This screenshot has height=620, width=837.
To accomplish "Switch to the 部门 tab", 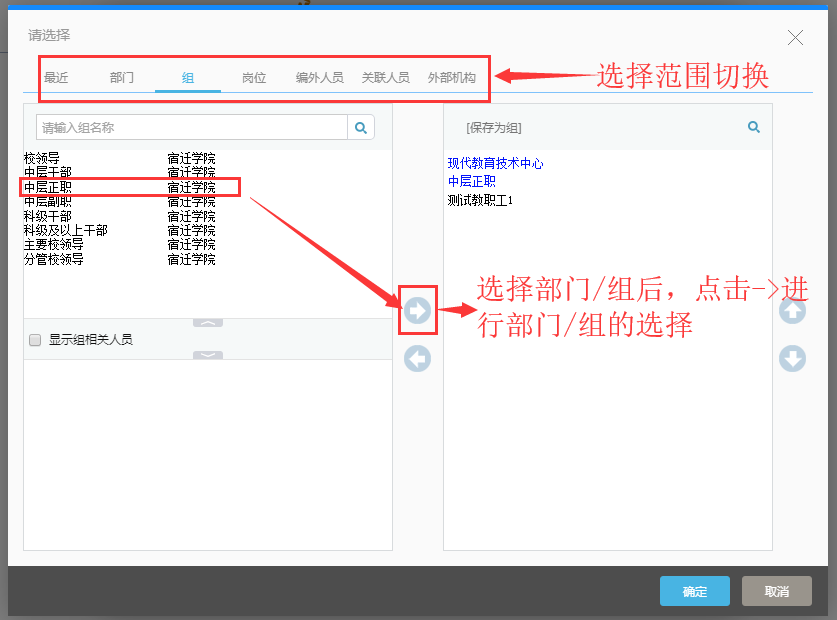I will (x=122, y=78).
